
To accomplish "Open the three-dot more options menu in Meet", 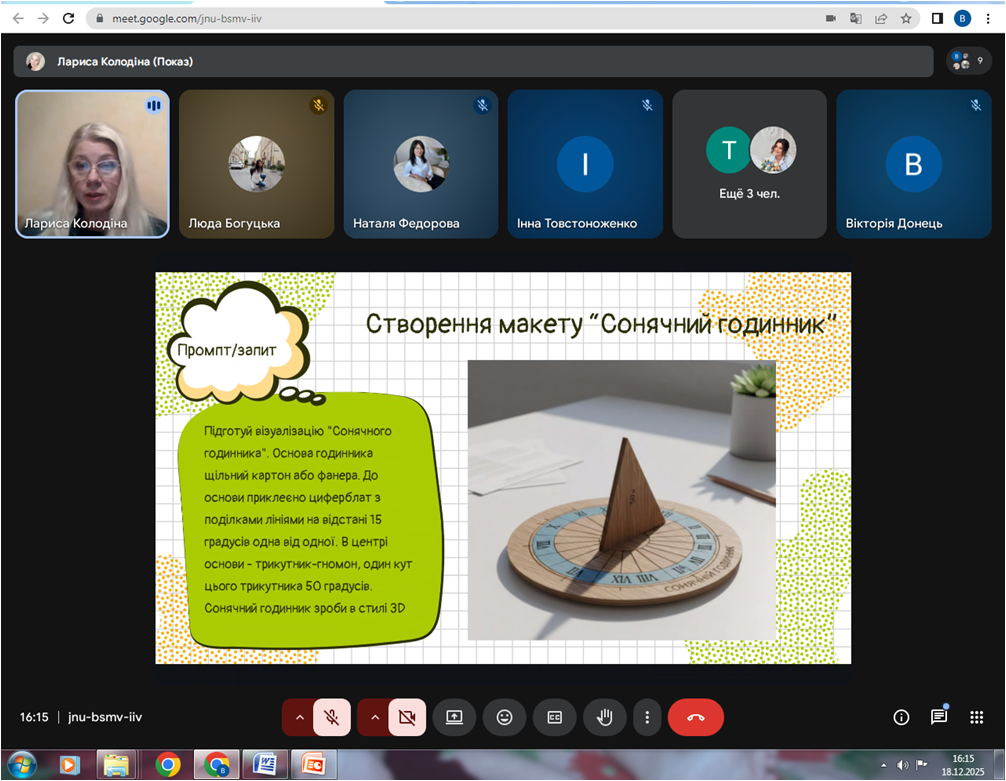I will click(x=647, y=717).
